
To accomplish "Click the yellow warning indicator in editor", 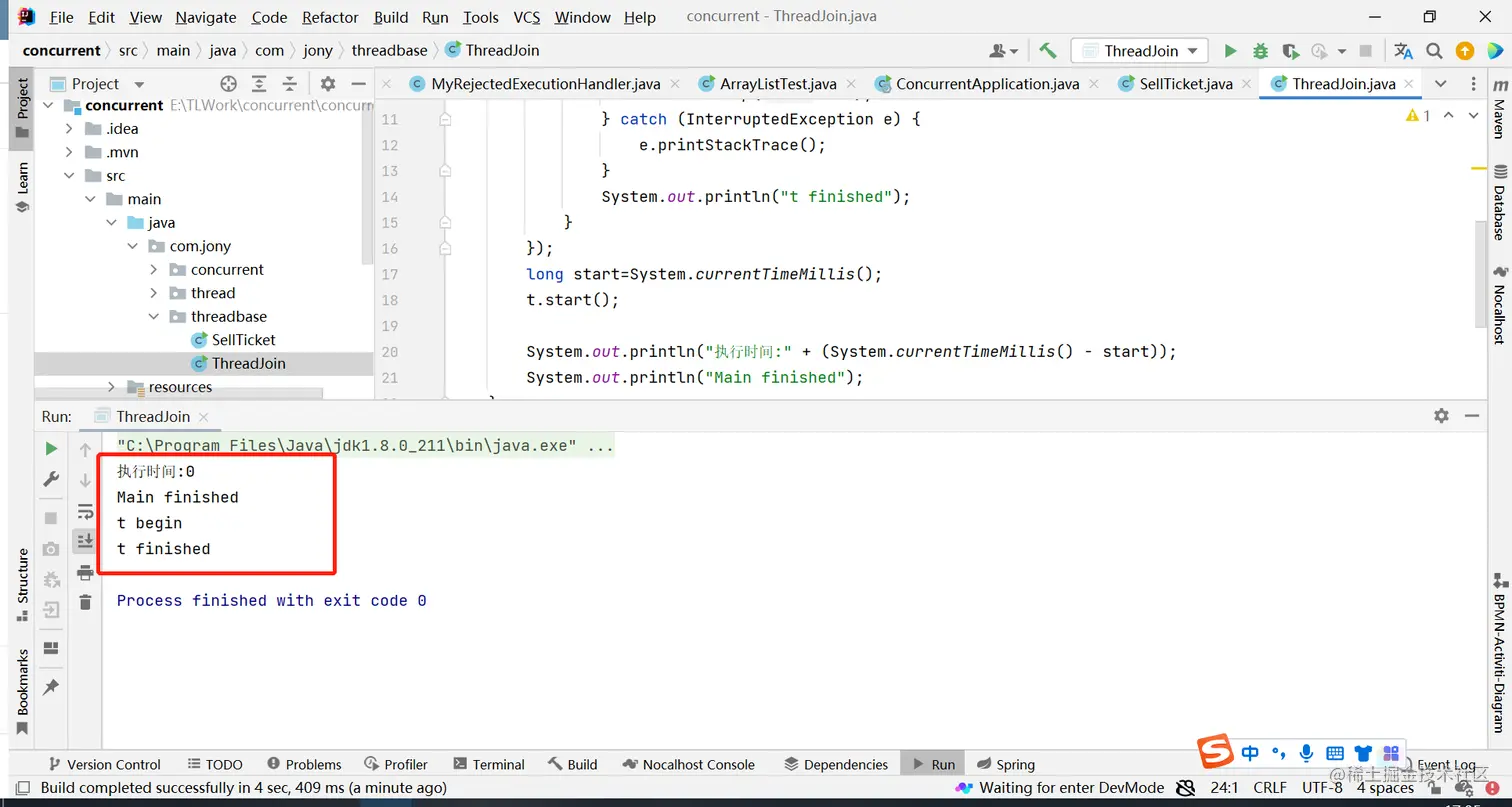I will pos(1418,116).
